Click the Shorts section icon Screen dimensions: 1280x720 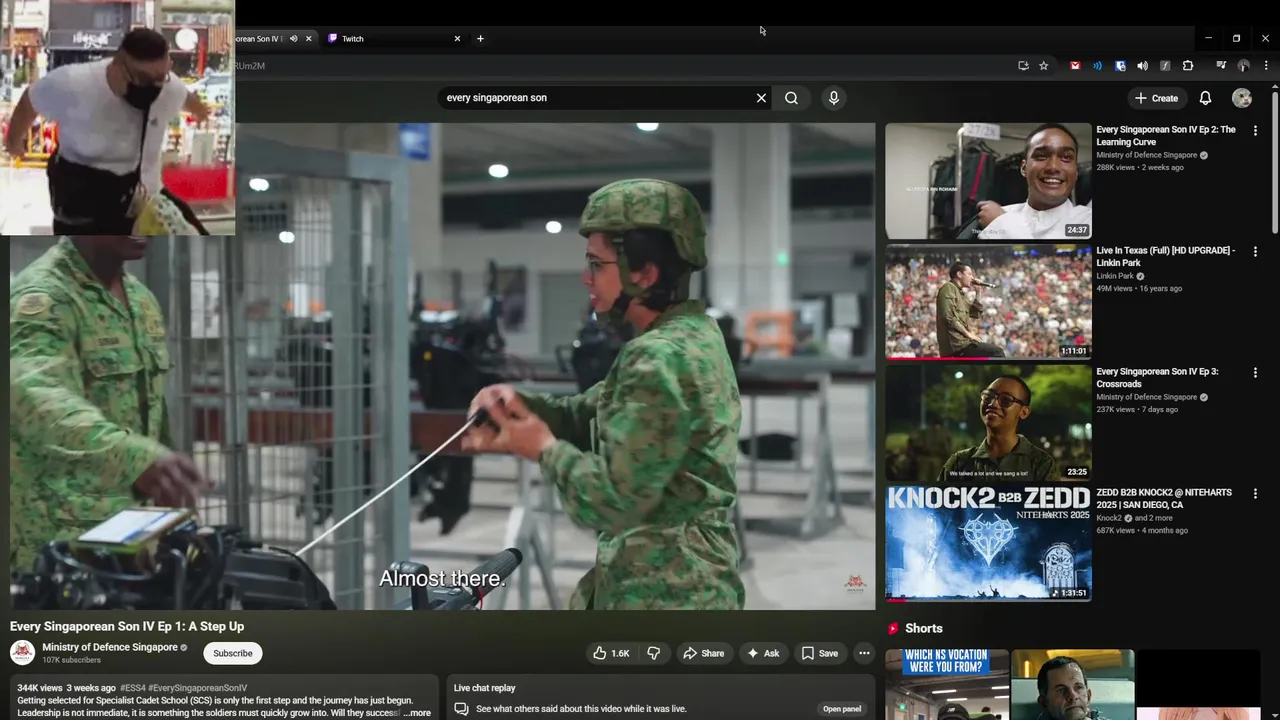click(x=893, y=629)
